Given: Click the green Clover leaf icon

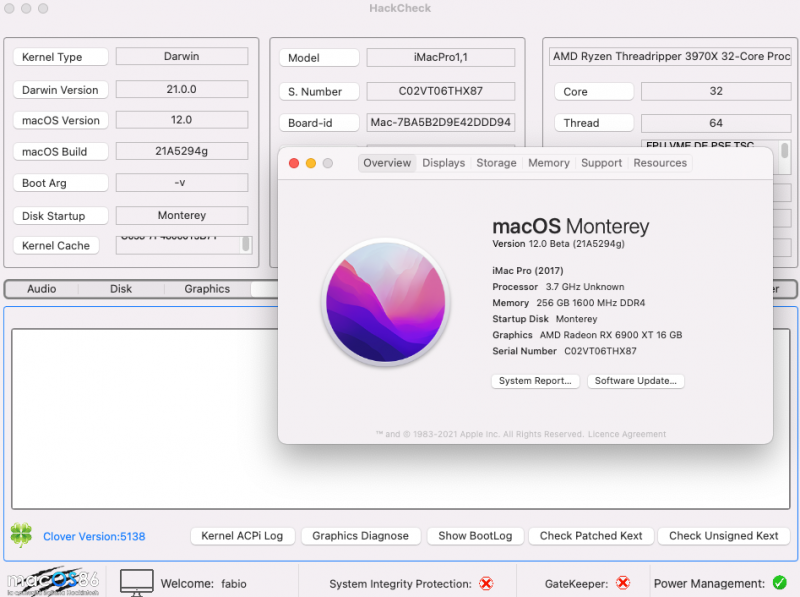Looking at the screenshot, I should (21, 535).
